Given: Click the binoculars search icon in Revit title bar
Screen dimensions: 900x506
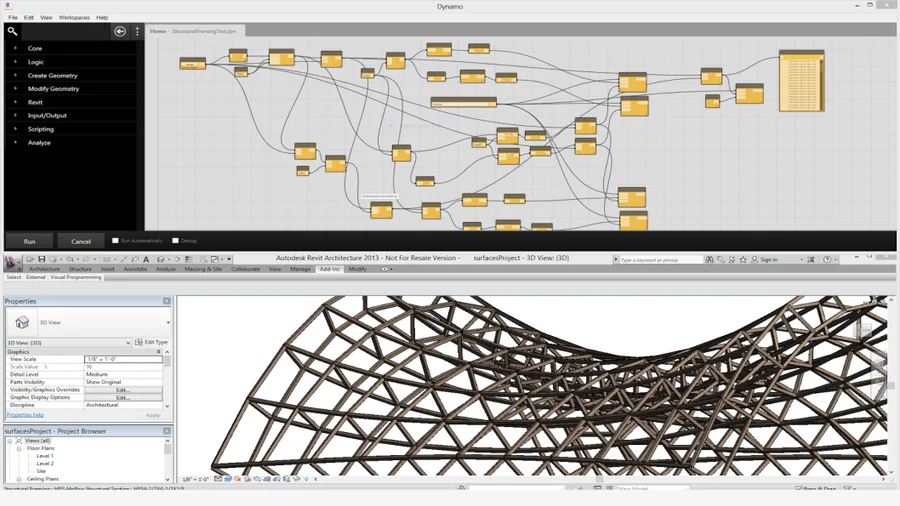Looking at the screenshot, I should 709,260.
